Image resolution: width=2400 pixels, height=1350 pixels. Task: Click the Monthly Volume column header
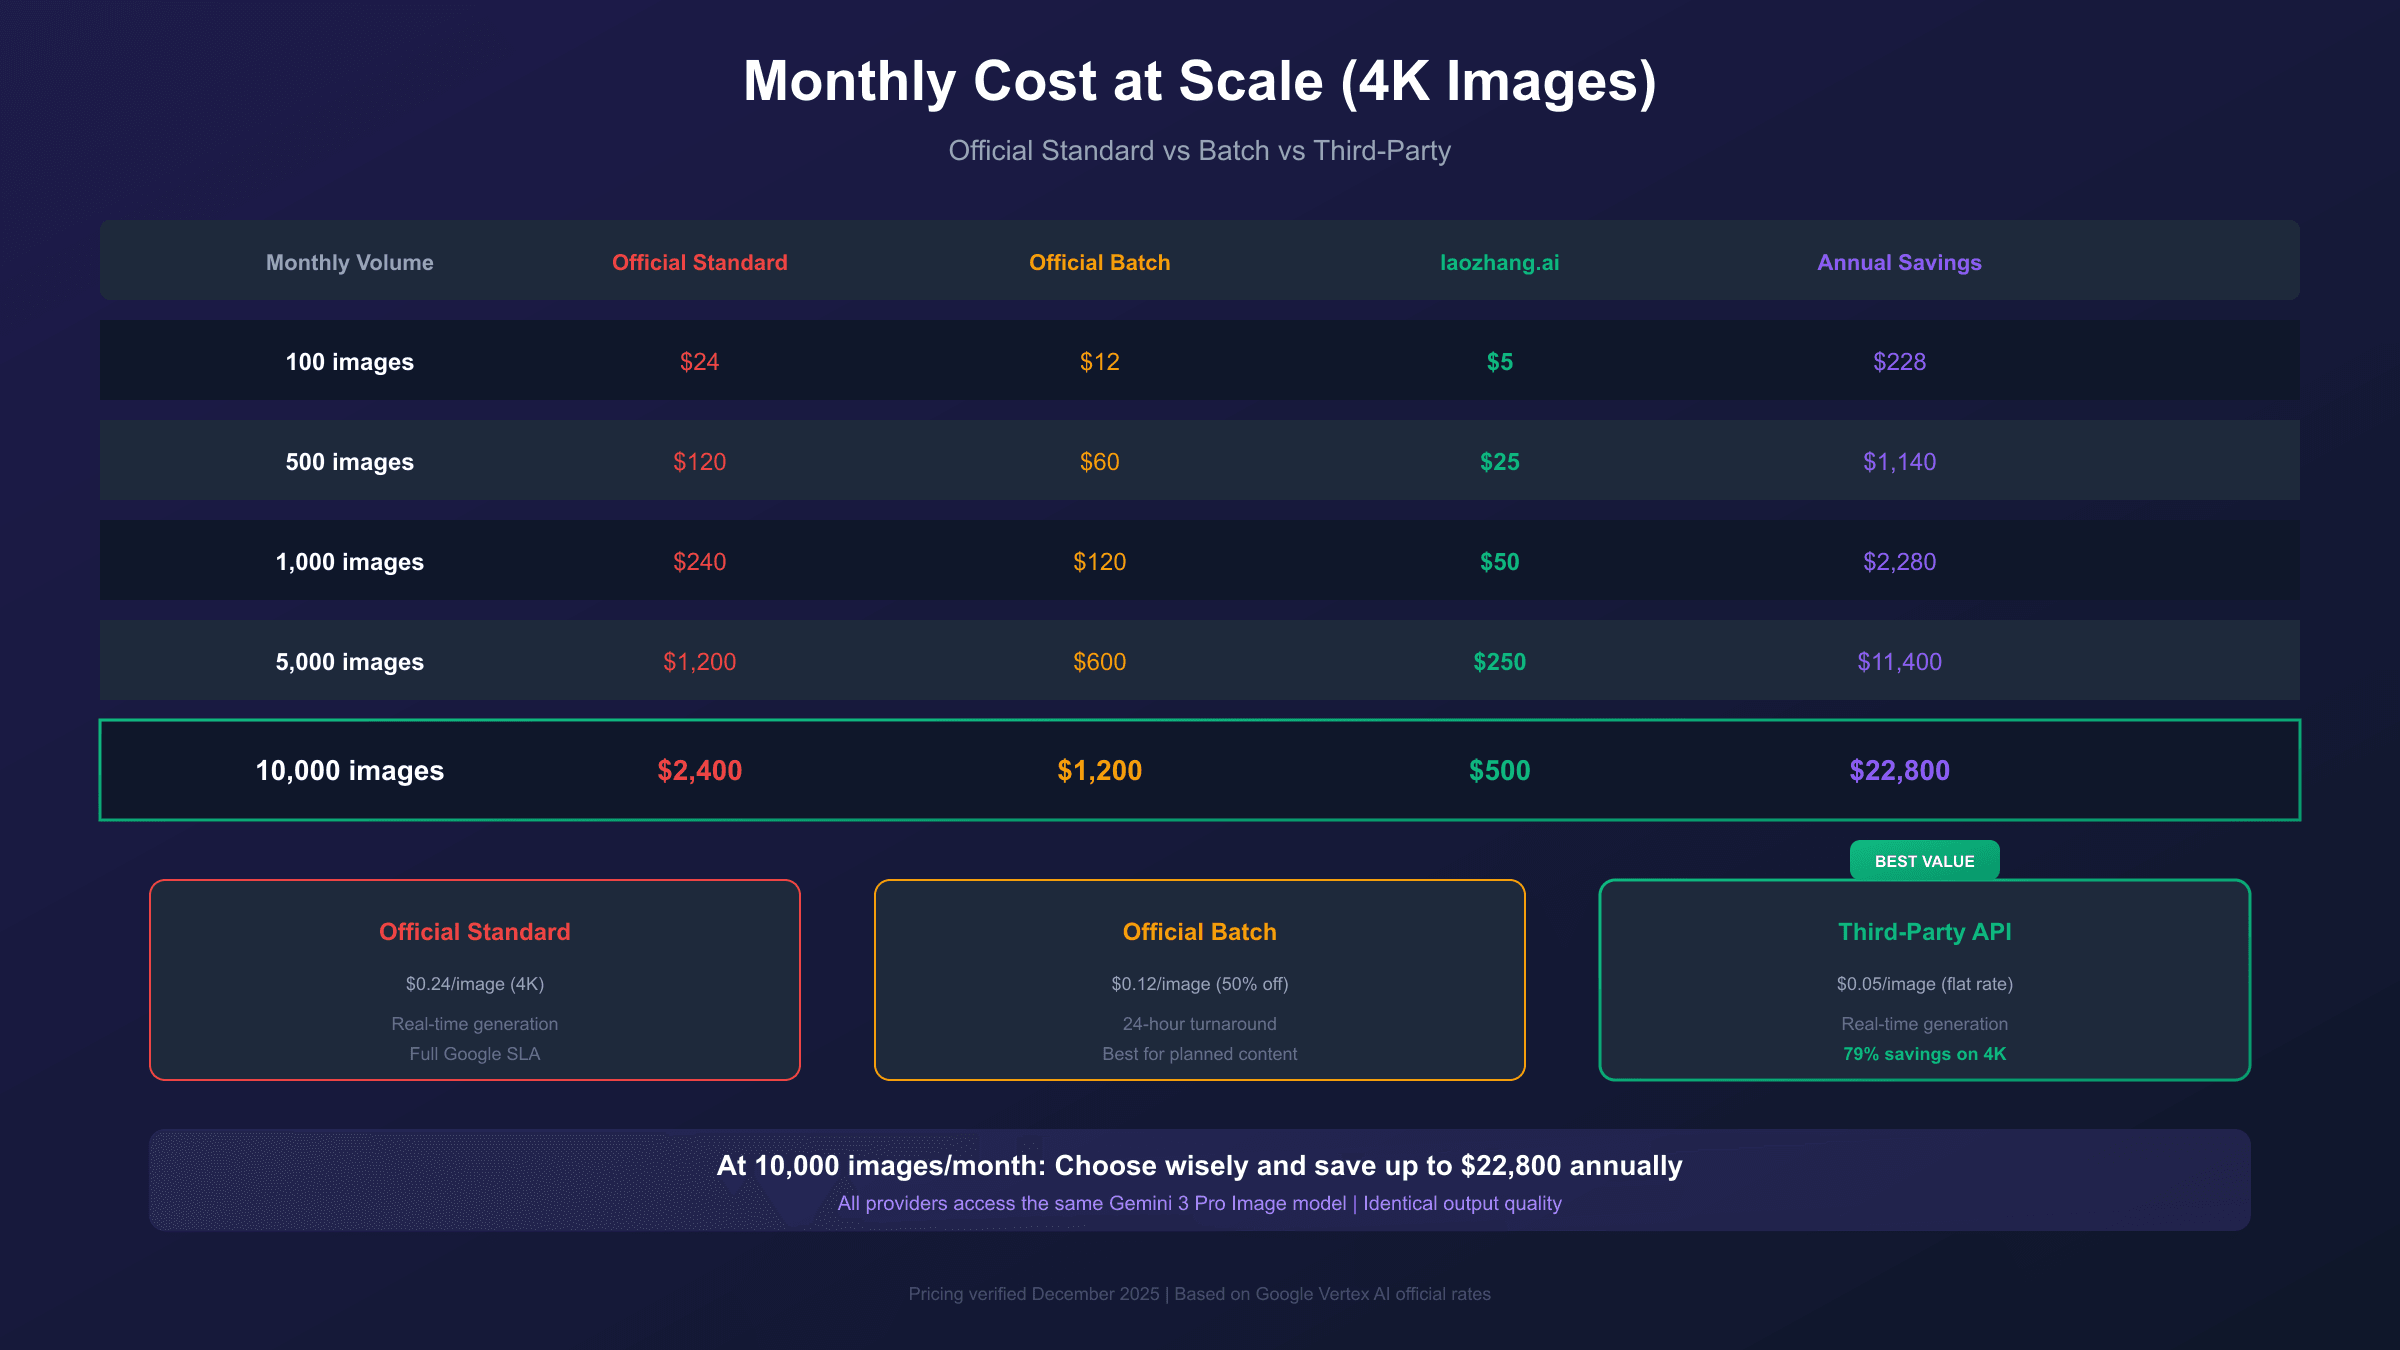click(x=349, y=262)
